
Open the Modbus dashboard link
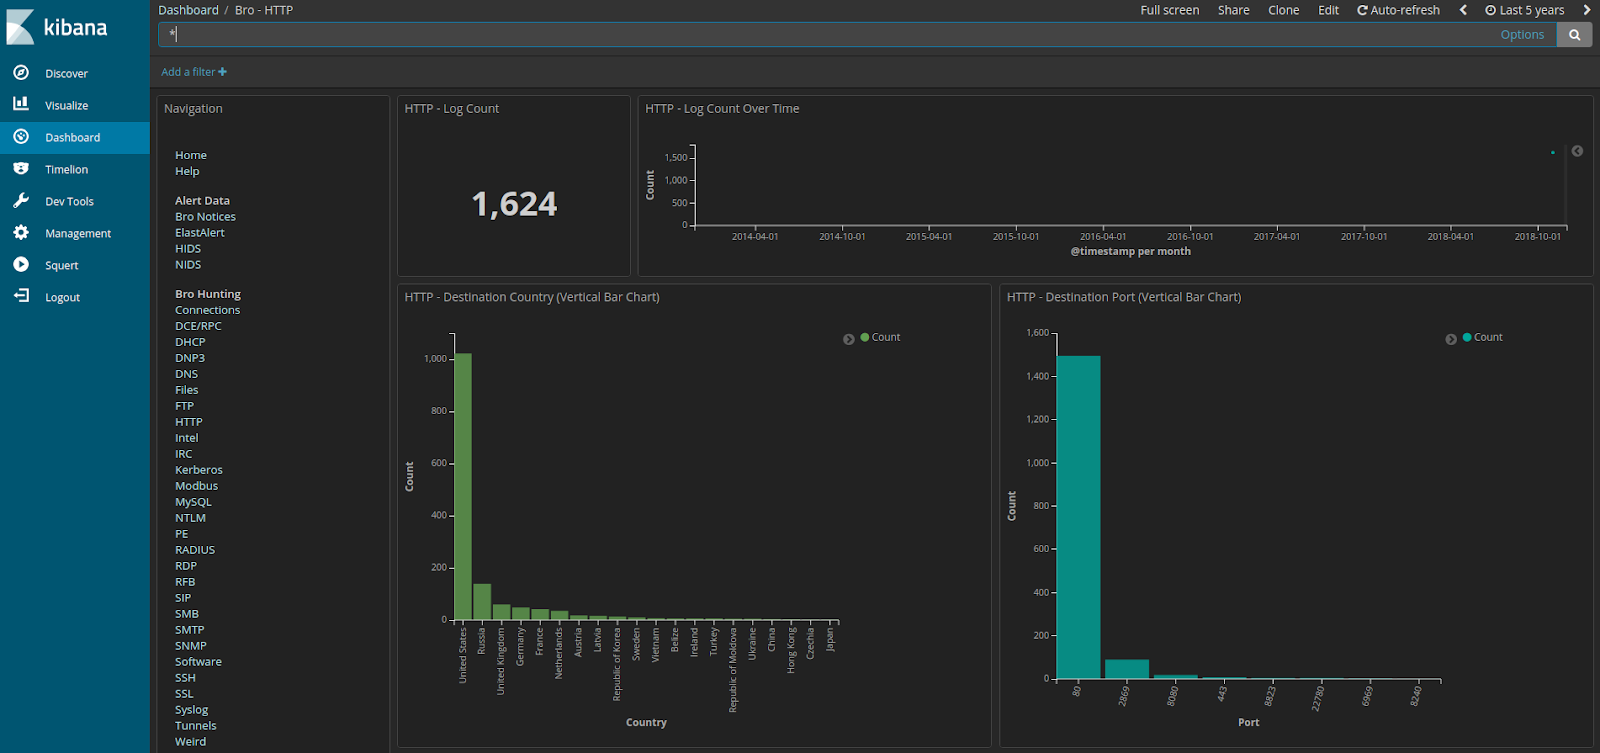pyautogui.click(x=196, y=486)
